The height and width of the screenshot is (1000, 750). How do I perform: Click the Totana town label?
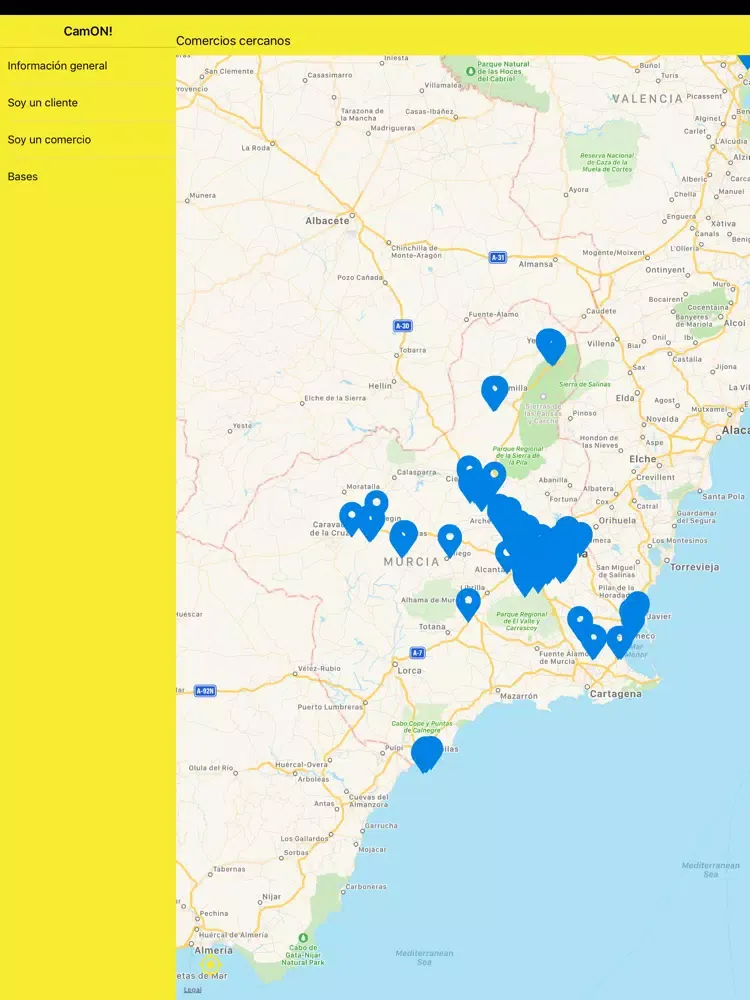[x=432, y=627]
